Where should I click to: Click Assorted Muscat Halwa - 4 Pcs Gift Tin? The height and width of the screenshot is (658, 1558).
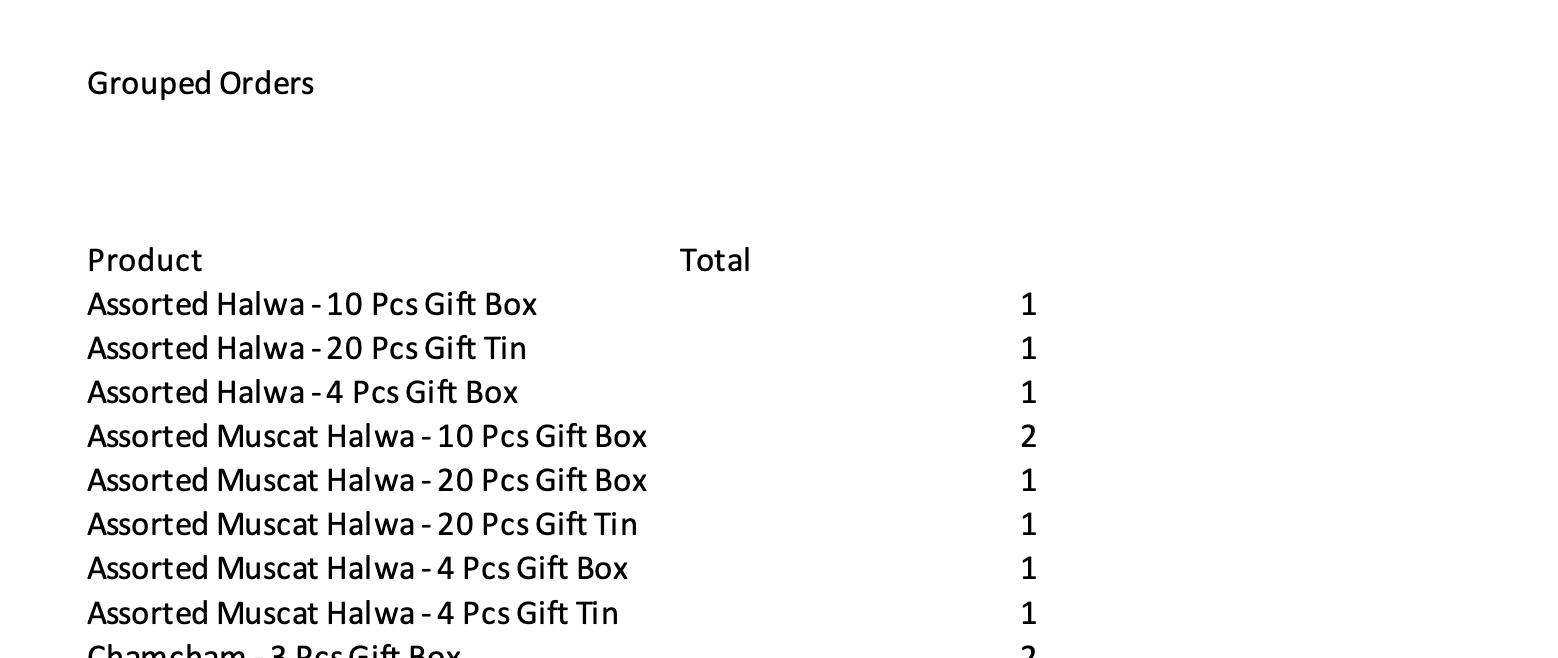coord(352,613)
